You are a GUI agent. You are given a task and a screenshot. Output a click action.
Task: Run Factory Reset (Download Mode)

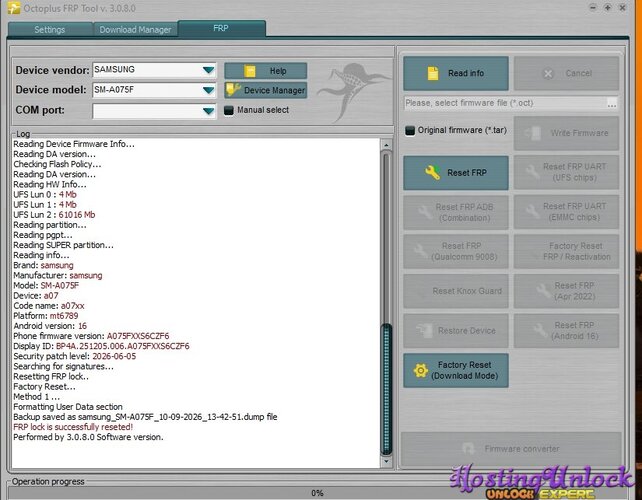tap(456, 371)
